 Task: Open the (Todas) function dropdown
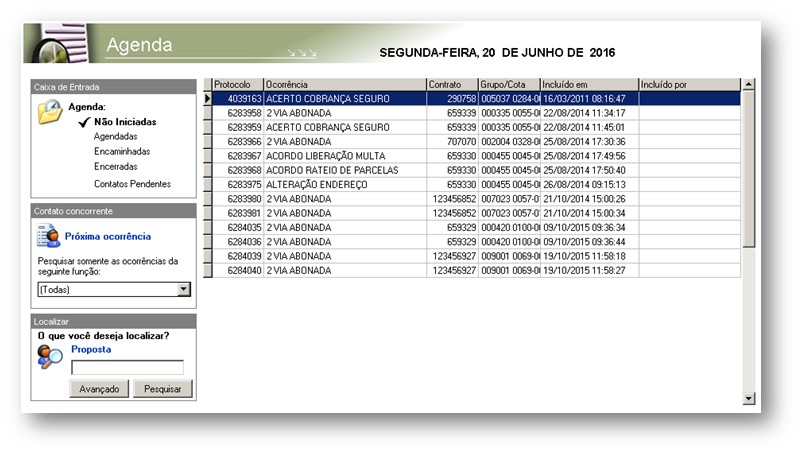[x=183, y=289]
